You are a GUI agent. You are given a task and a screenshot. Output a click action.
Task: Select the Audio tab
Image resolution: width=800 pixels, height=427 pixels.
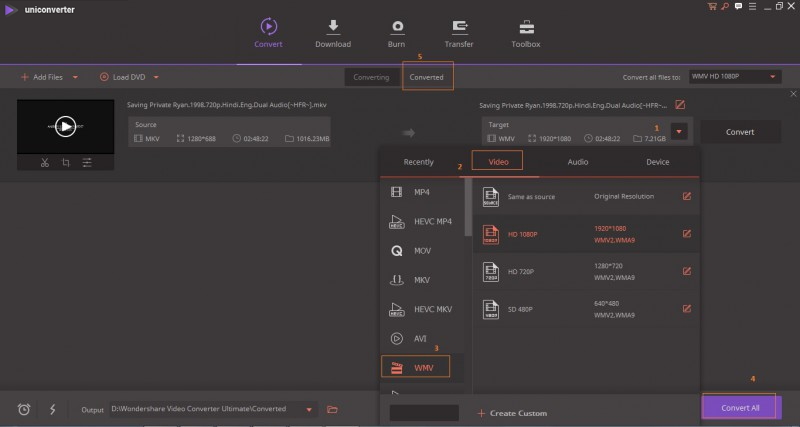[x=578, y=162]
